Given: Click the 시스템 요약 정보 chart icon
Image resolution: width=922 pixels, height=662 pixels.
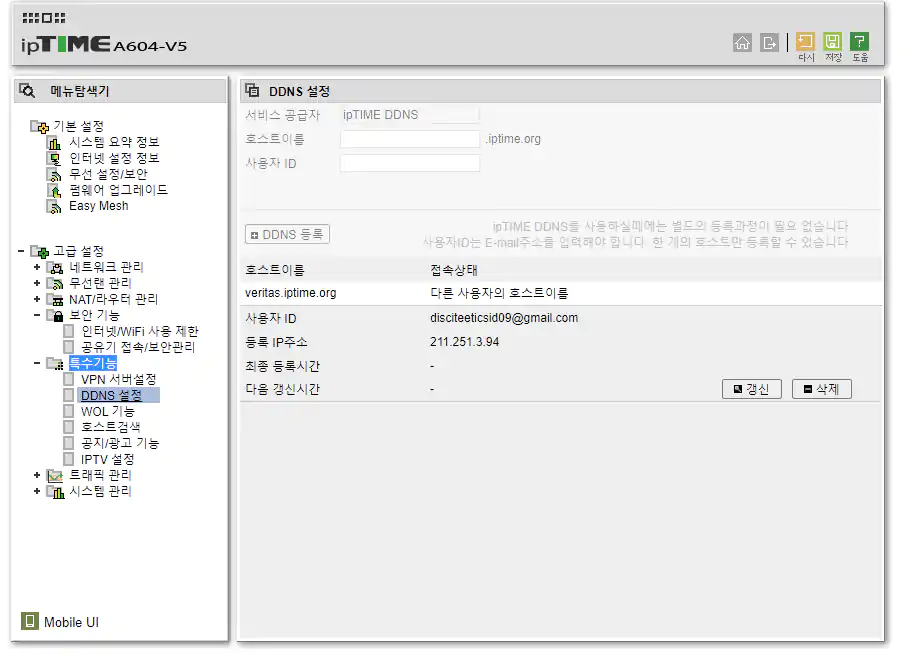Looking at the screenshot, I should (x=54, y=143).
